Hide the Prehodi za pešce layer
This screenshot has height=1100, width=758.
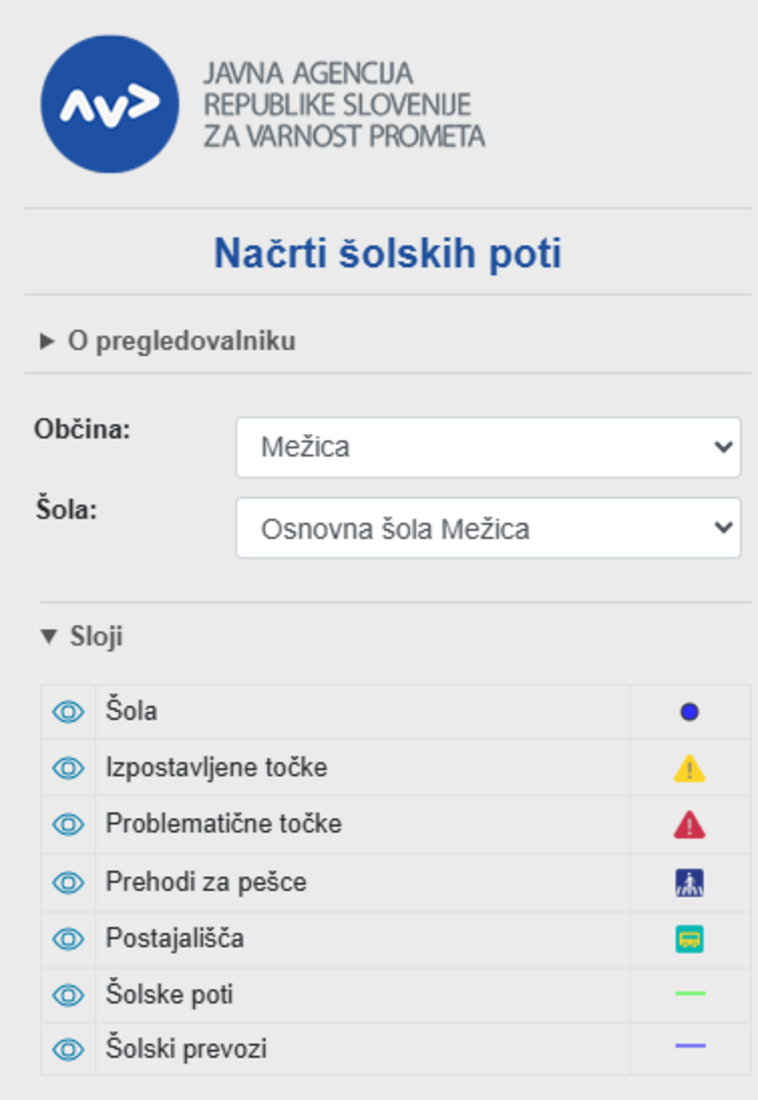(x=68, y=883)
